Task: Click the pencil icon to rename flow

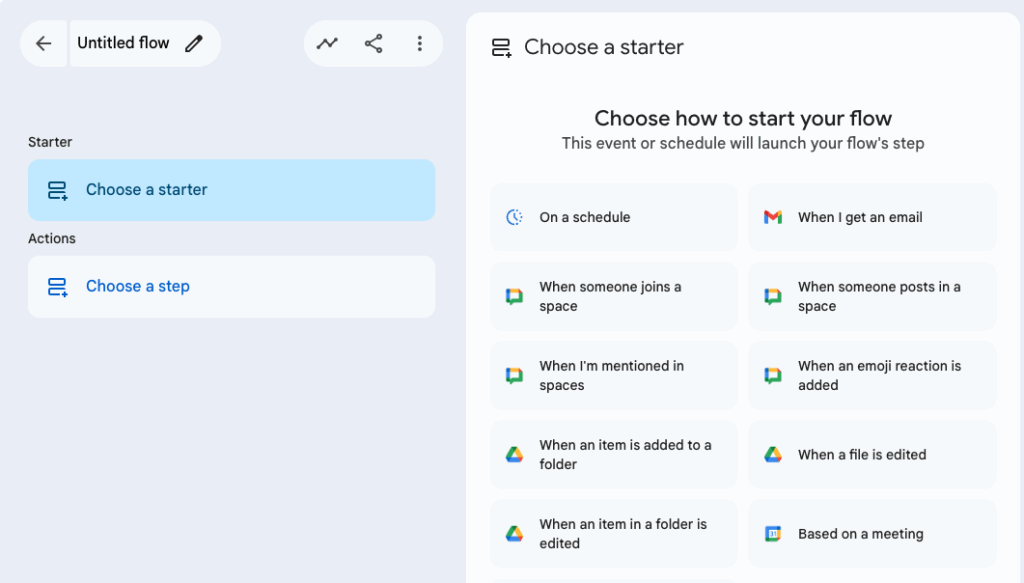Action: 194,43
